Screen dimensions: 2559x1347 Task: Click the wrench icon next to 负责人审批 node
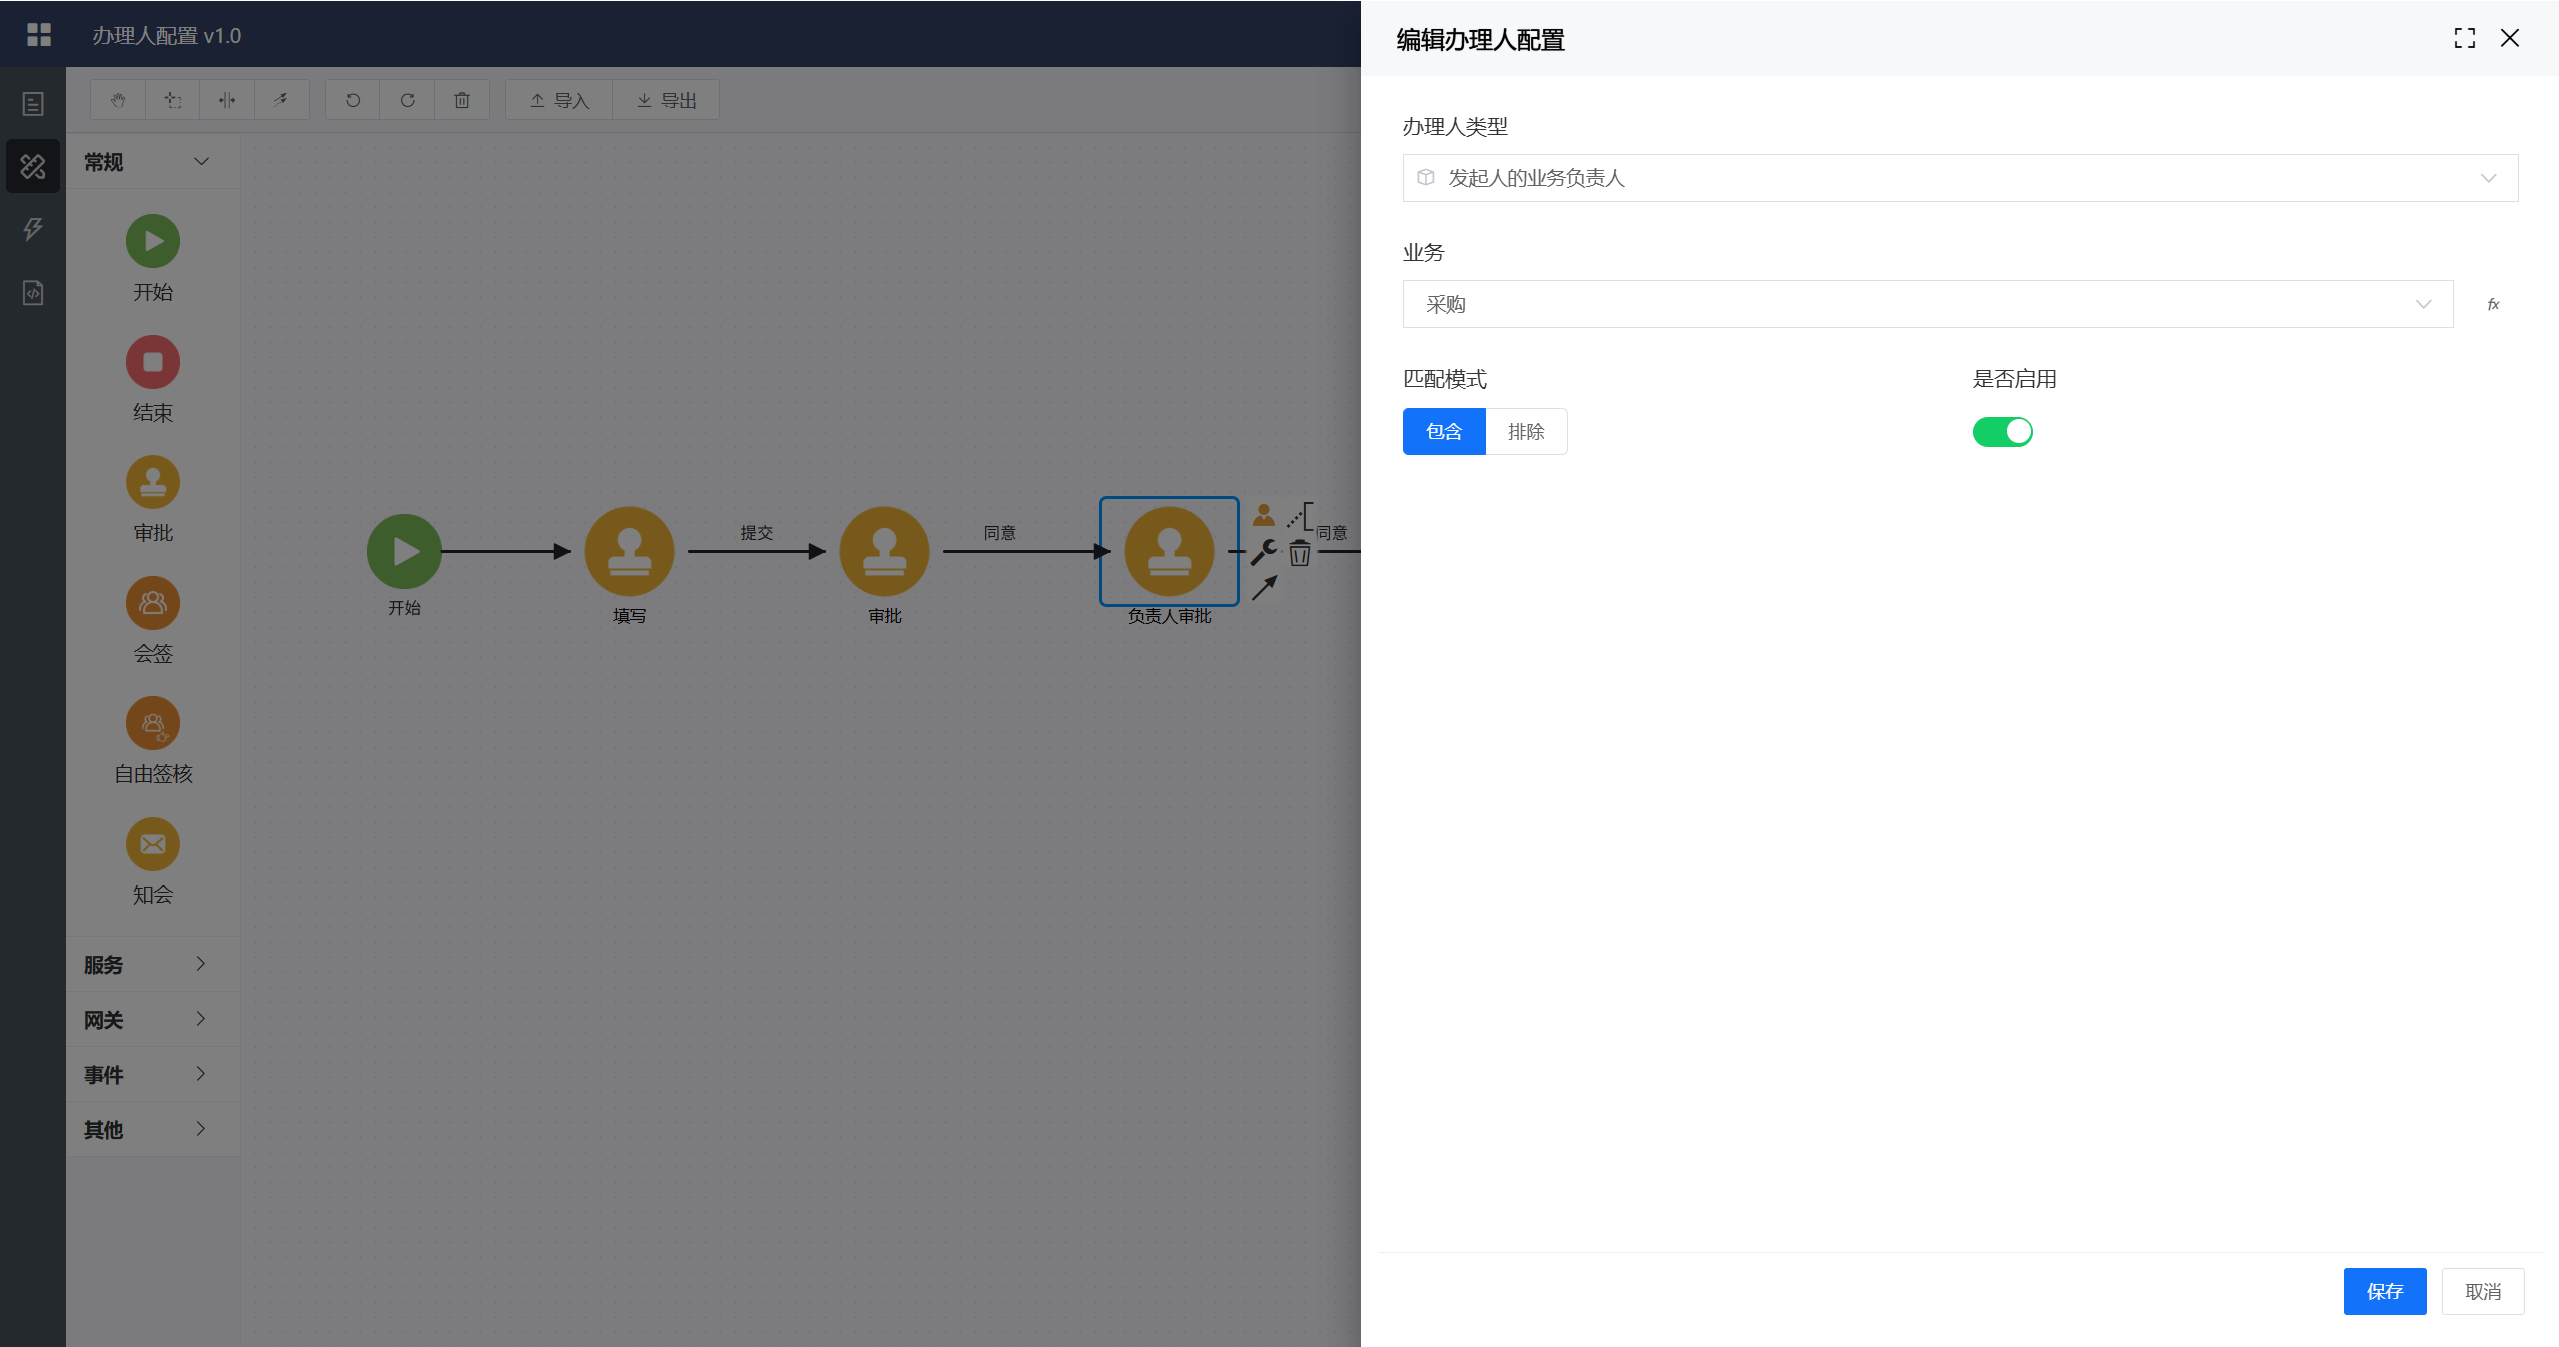click(1264, 551)
